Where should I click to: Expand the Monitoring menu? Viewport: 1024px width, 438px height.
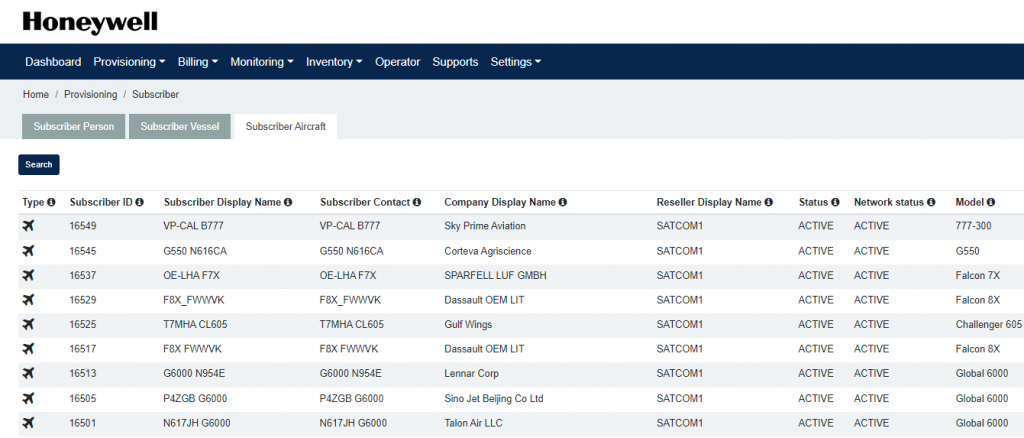262,62
